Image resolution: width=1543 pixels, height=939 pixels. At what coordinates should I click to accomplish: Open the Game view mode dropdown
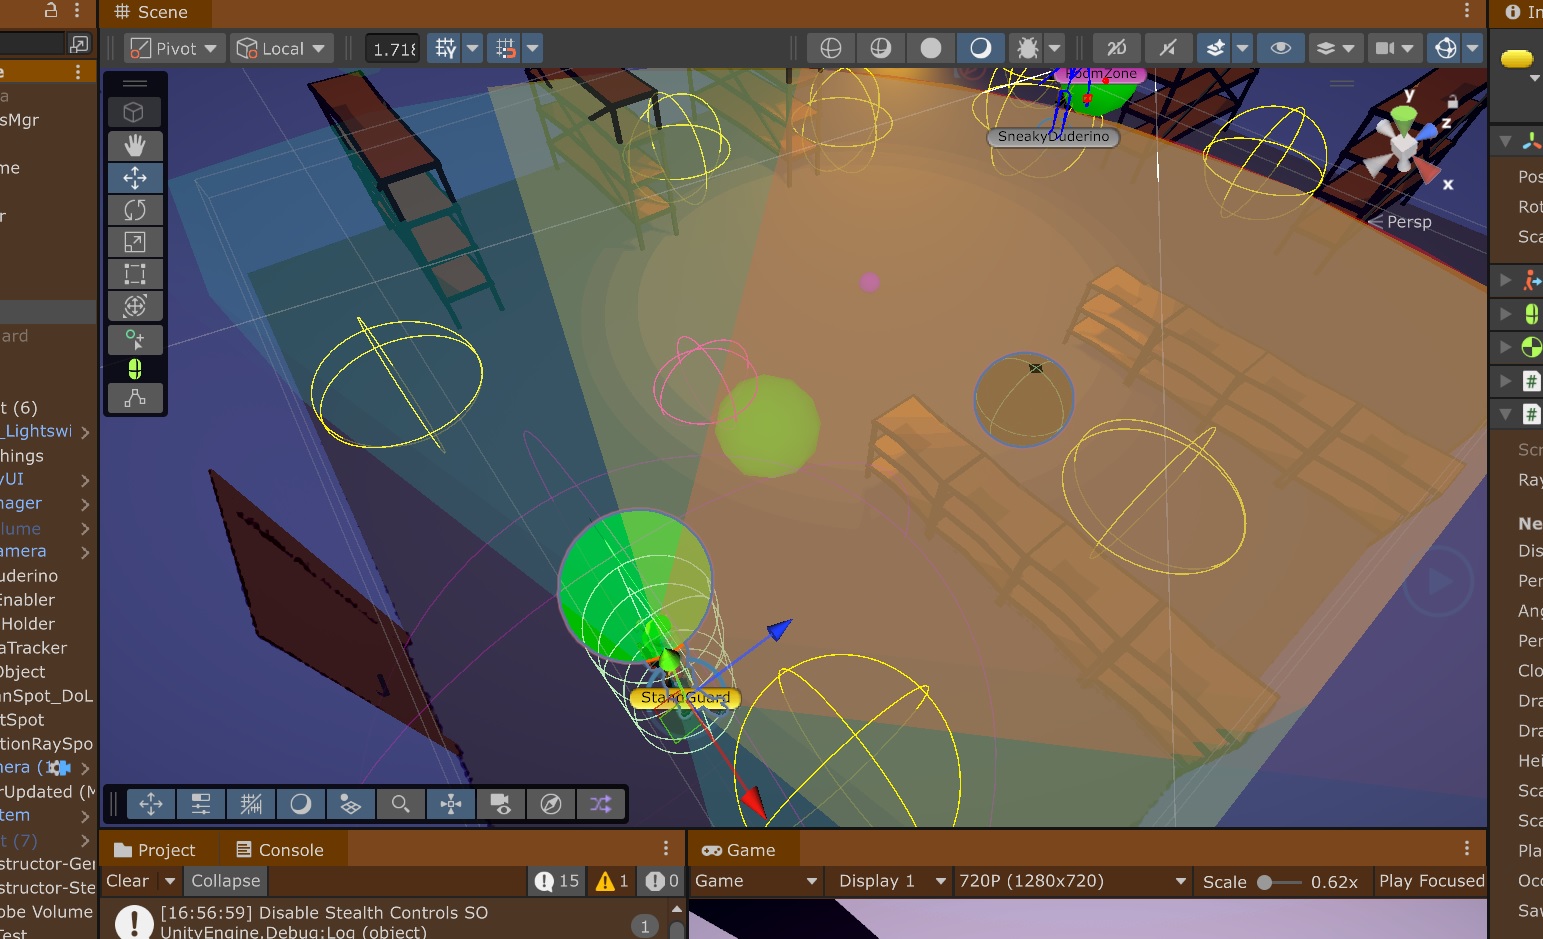(x=756, y=881)
